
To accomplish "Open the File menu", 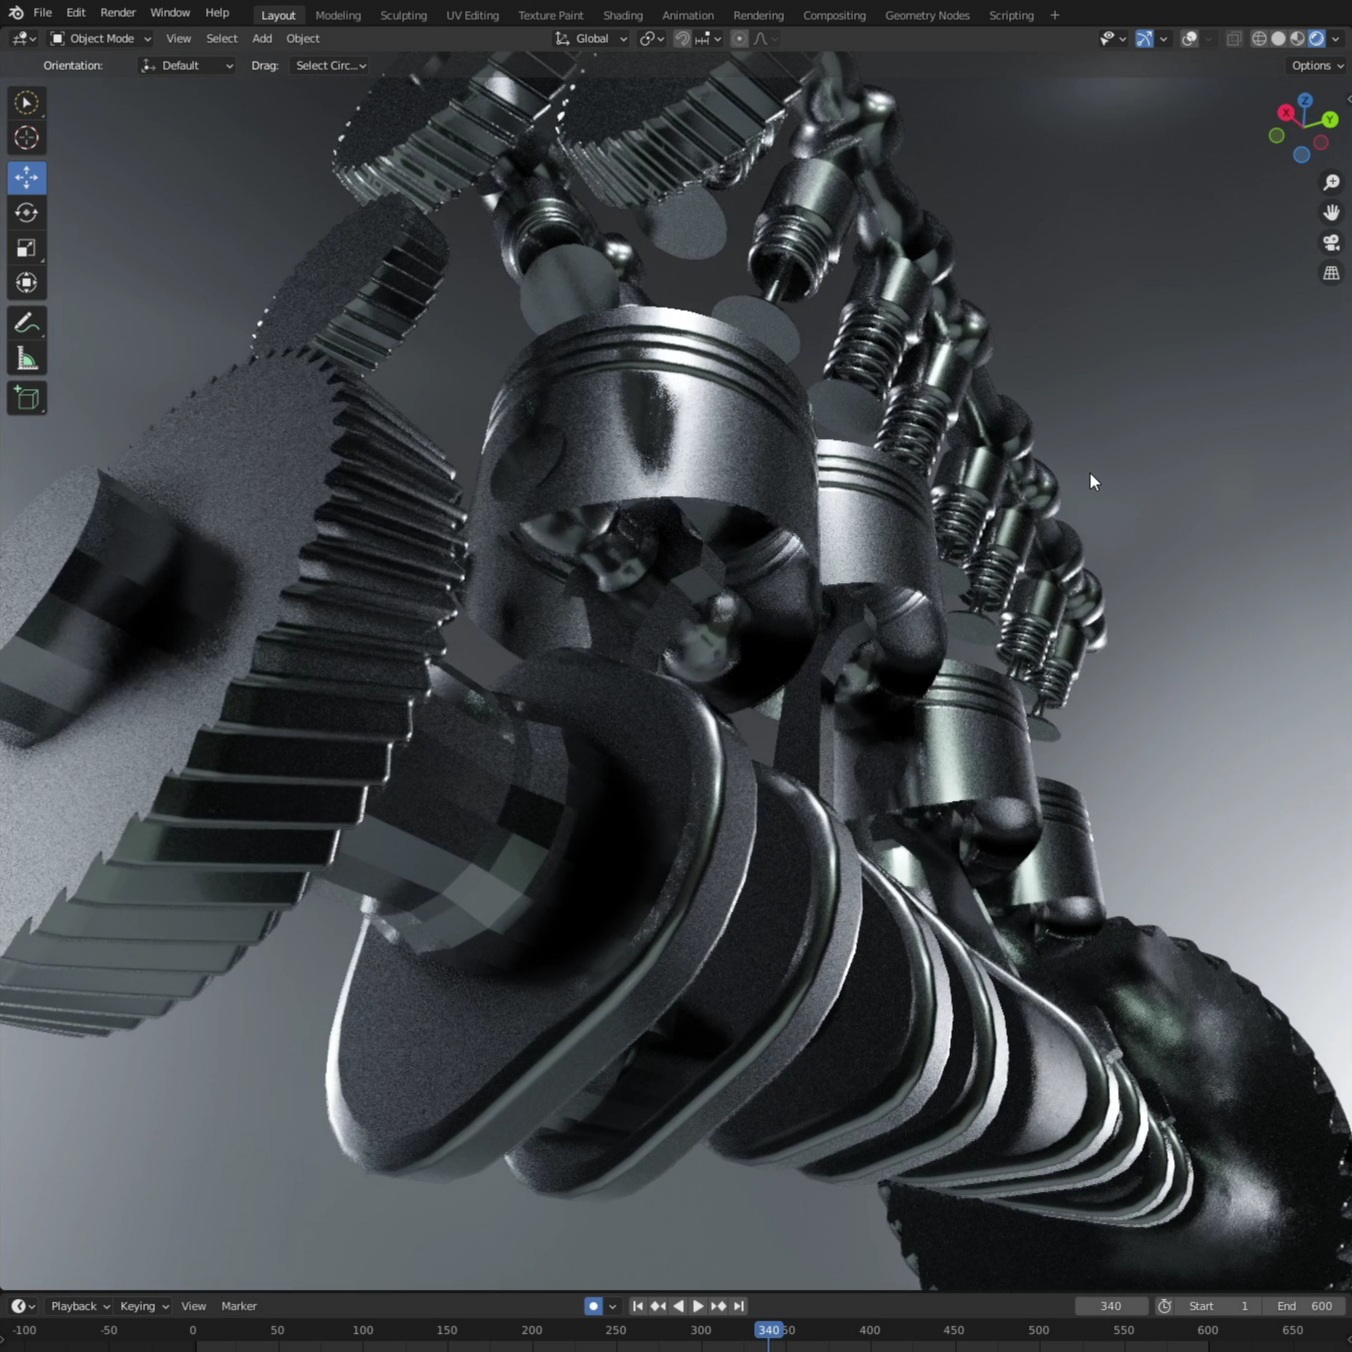I will tap(42, 13).
